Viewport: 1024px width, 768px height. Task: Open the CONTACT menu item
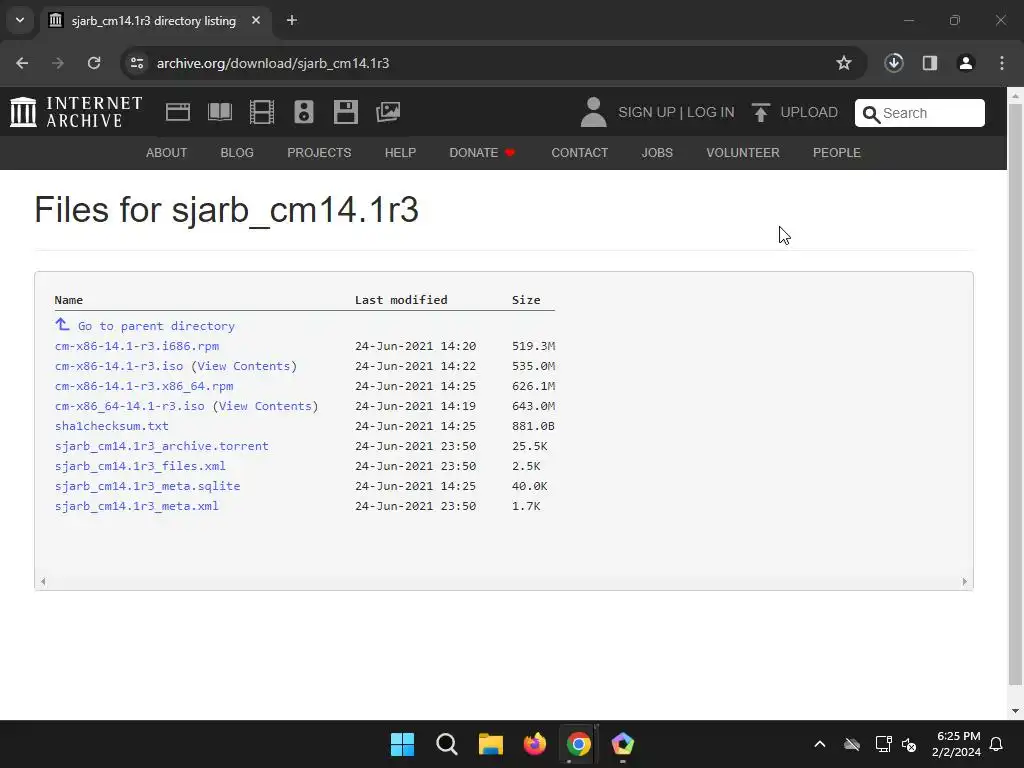pyautogui.click(x=580, y=153)
